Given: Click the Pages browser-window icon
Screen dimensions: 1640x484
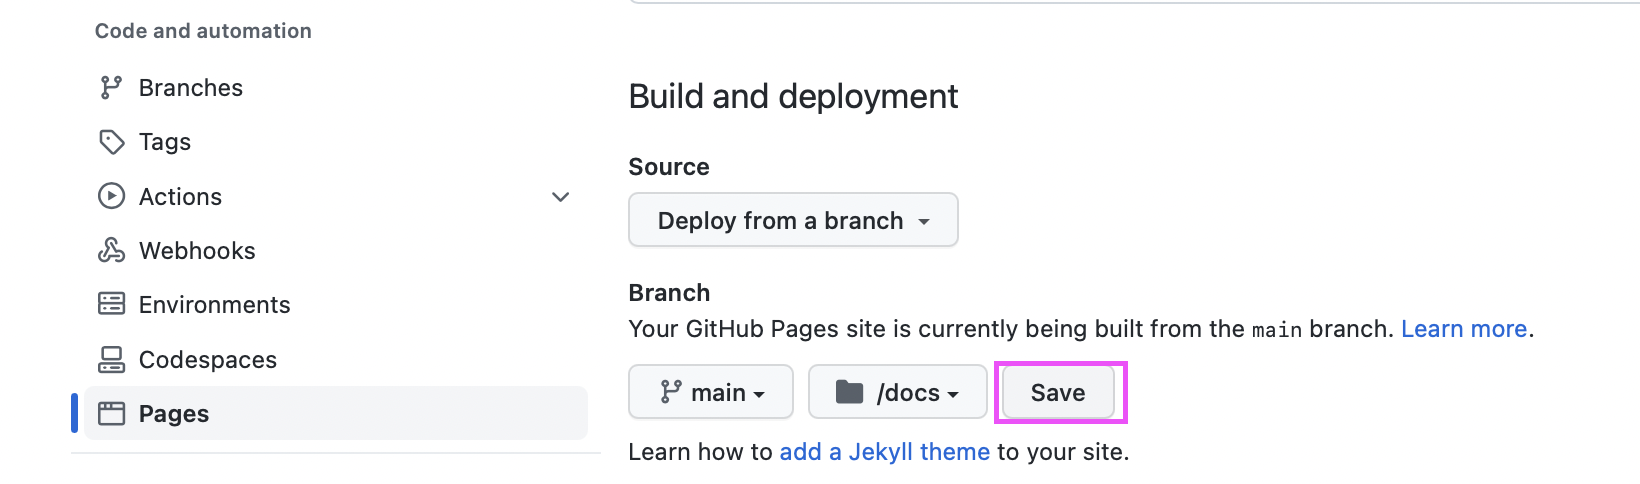Looking at the screenshot, I should pyautogui.click(x=111, y=413).
